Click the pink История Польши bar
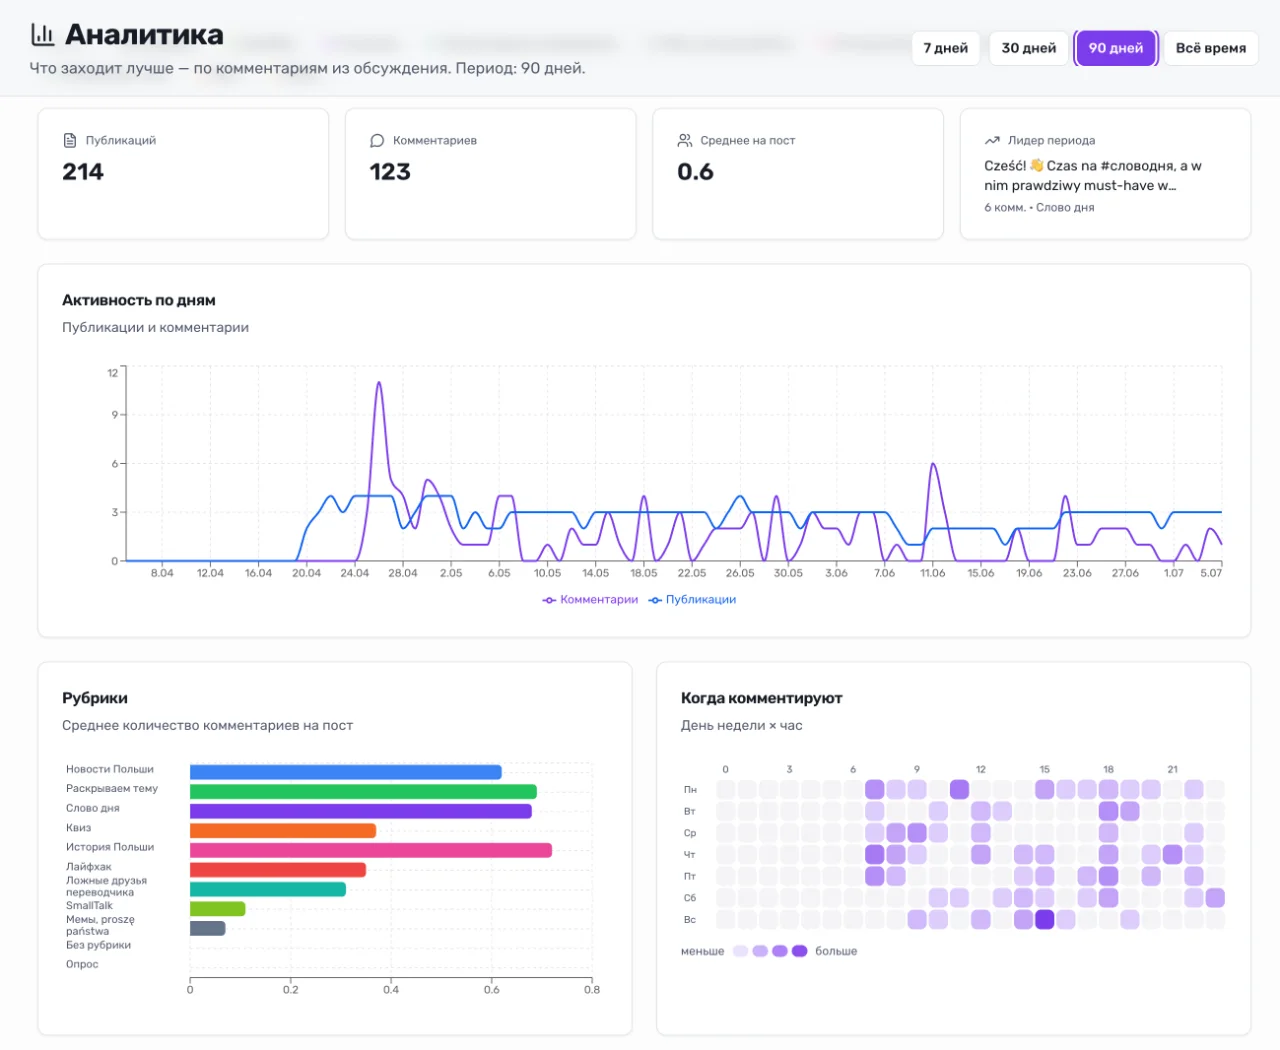 [371, 850]
